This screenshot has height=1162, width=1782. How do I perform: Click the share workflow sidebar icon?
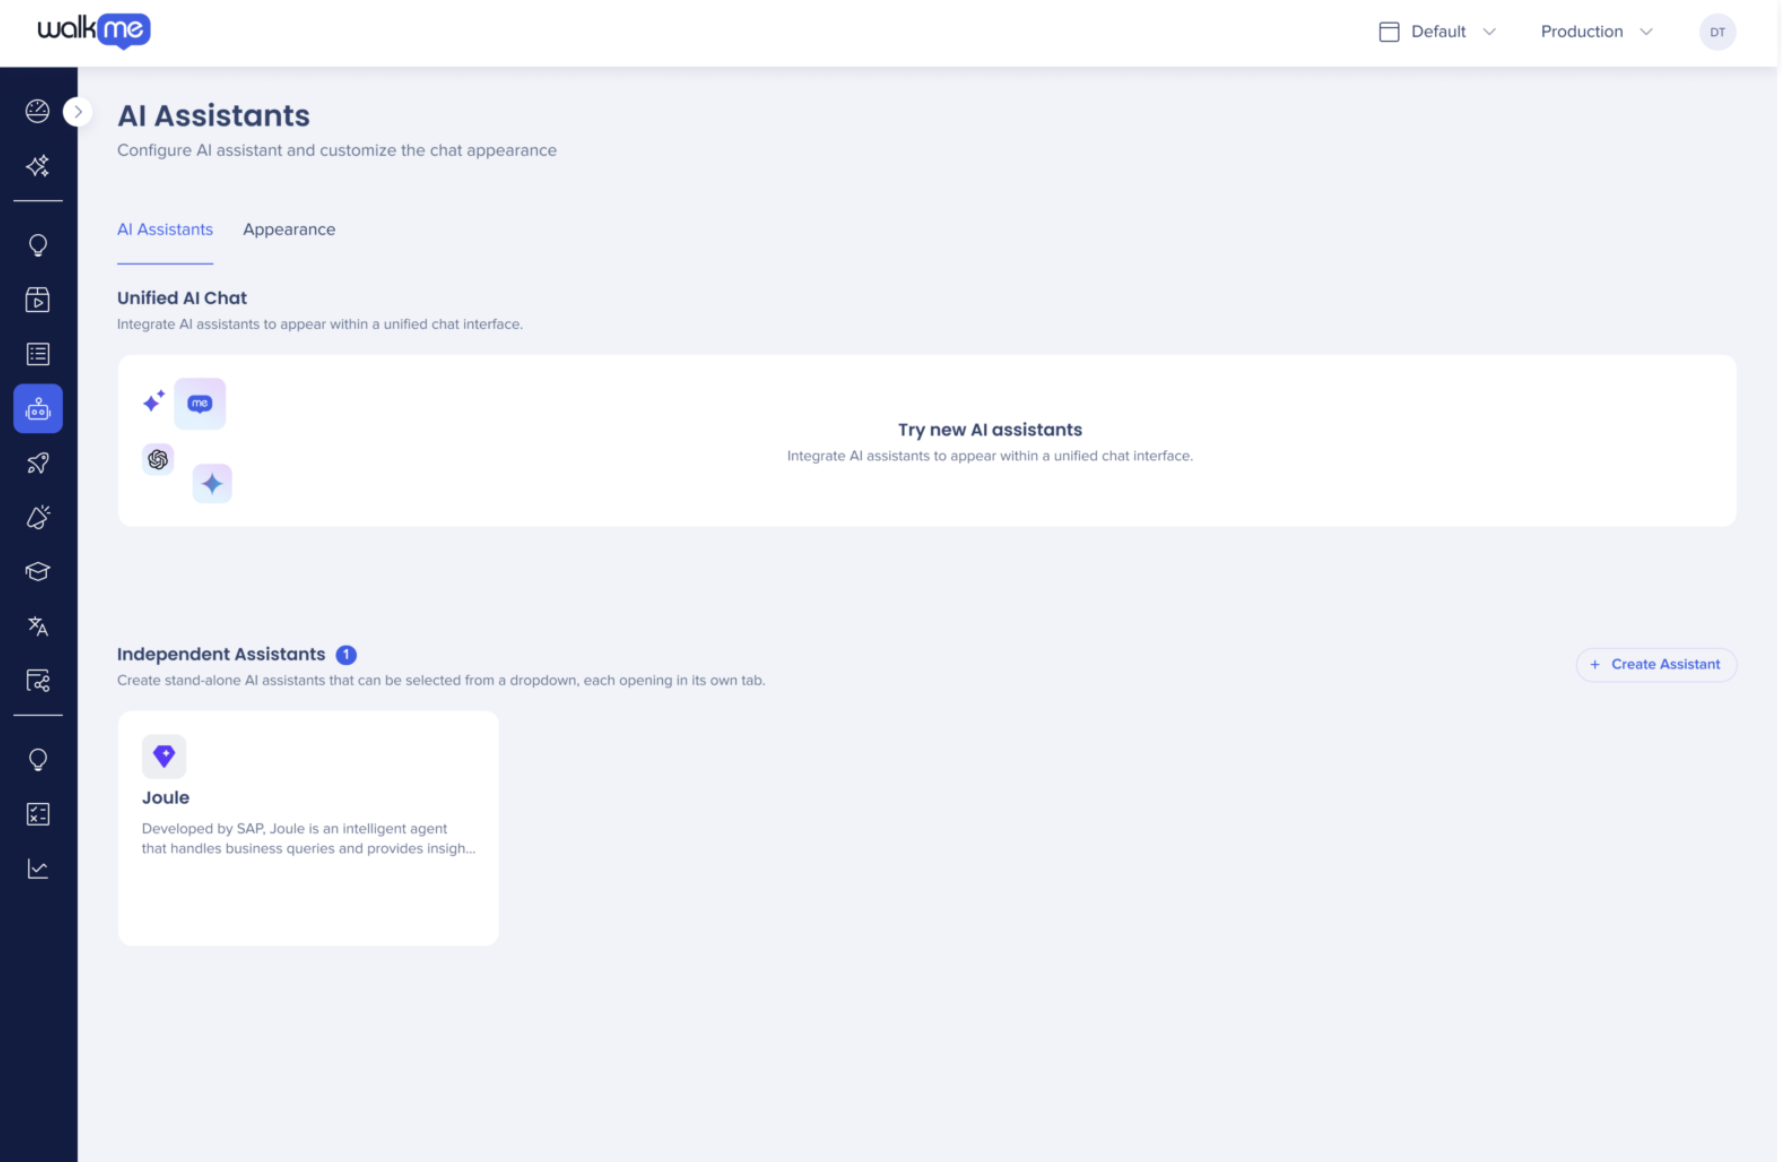pyautogui.click(x=38, y=681)
